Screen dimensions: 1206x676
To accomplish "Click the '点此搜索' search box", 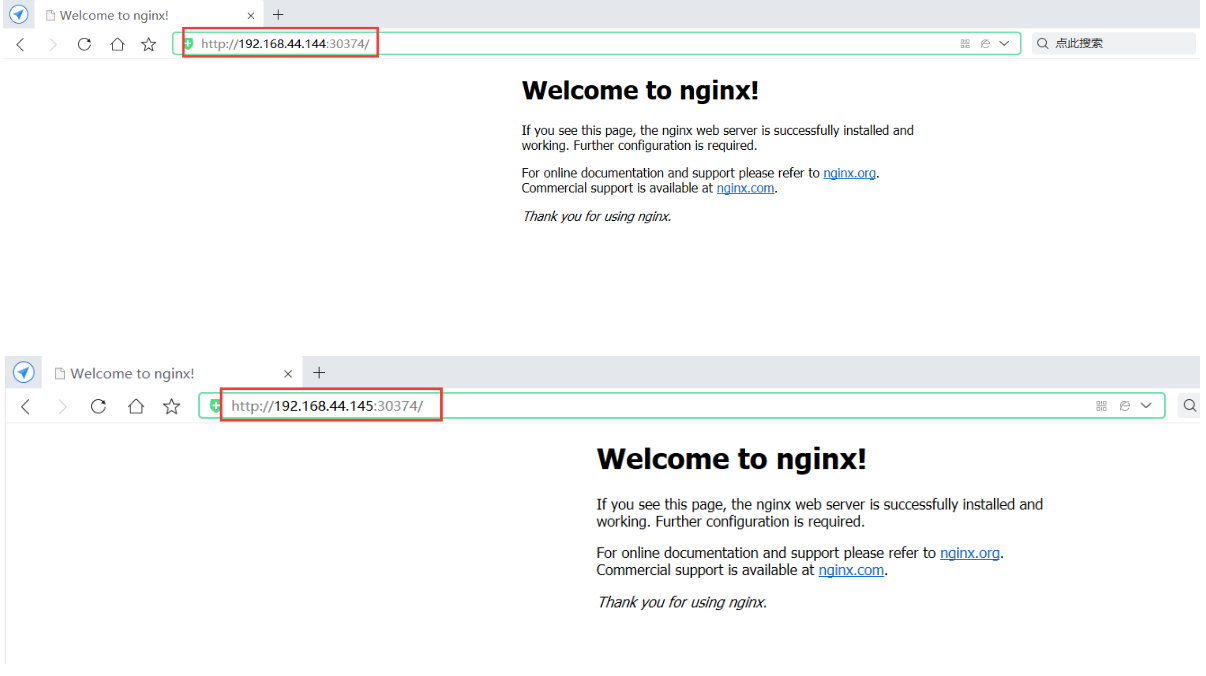I will click(1114, 44).
